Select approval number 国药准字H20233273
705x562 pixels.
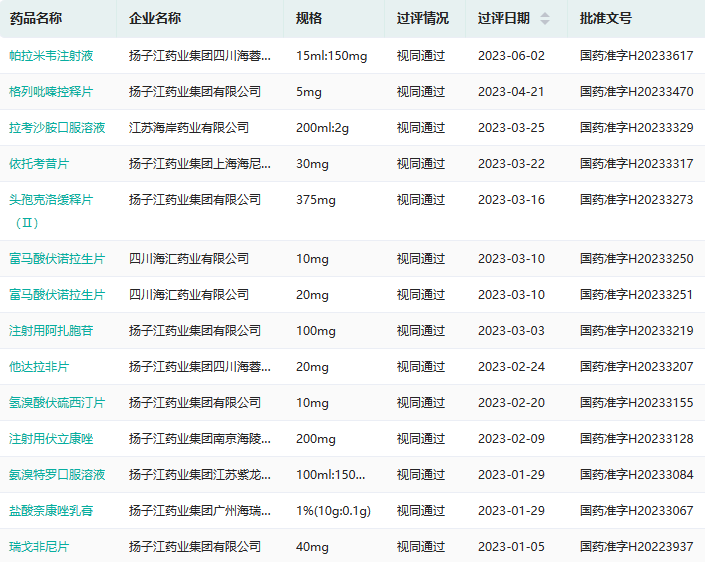637,200
